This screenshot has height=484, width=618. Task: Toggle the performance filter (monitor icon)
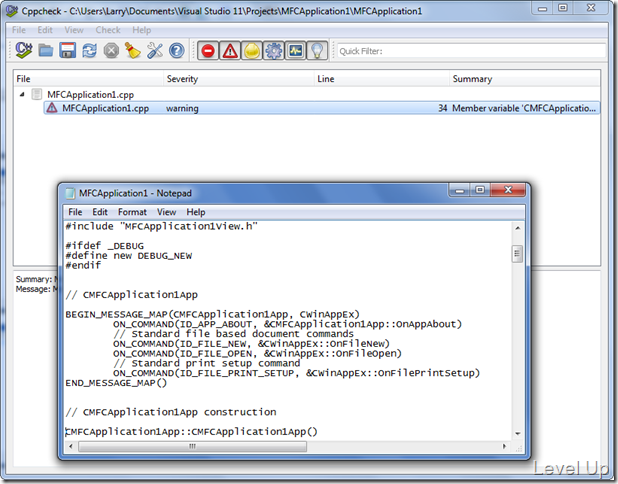[296, 51]
